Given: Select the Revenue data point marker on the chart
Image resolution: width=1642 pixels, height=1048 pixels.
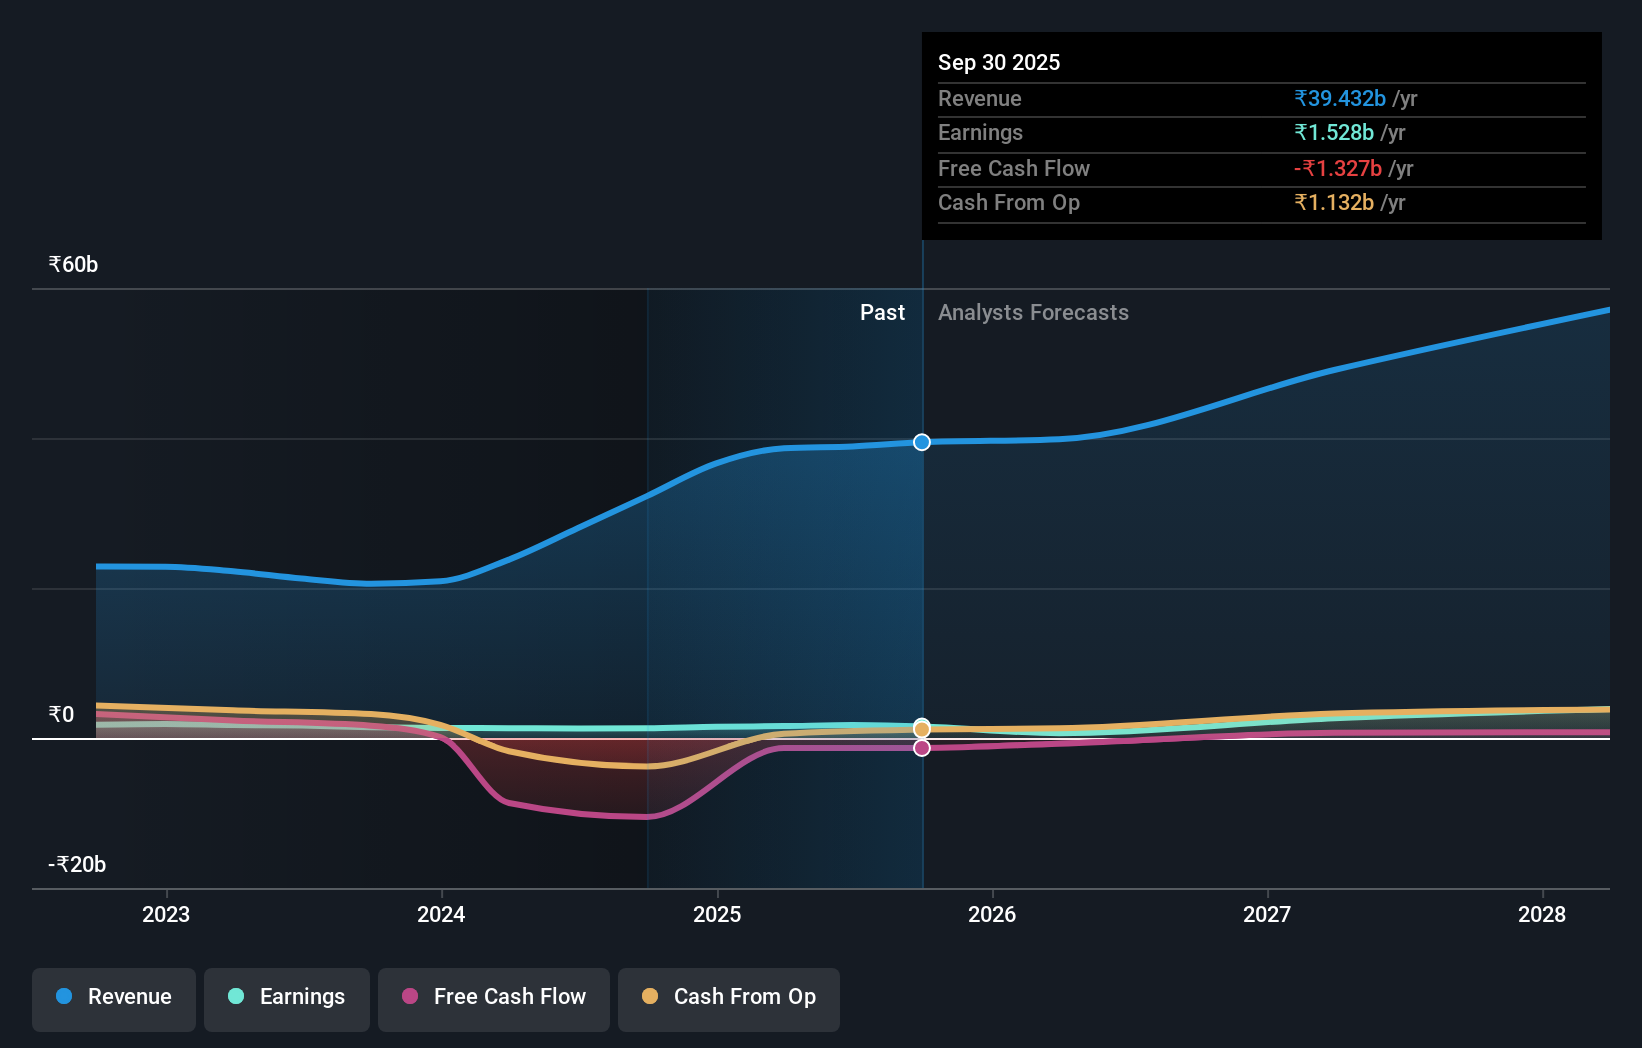Looking at the screenshot, I should tap(921, 441).
